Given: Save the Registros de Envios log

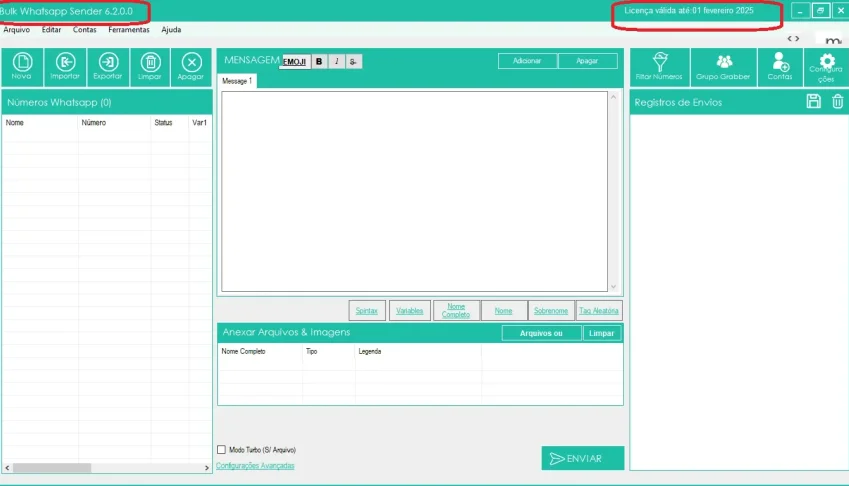Looking at the screenshot, I should pyautogui.click(x=813, y=101).
